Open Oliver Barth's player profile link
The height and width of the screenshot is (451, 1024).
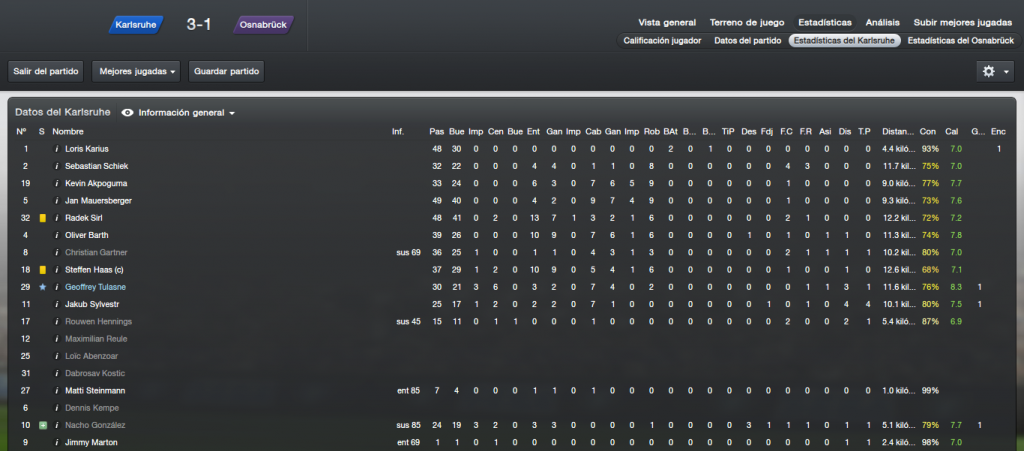click(x=87, y=235)
